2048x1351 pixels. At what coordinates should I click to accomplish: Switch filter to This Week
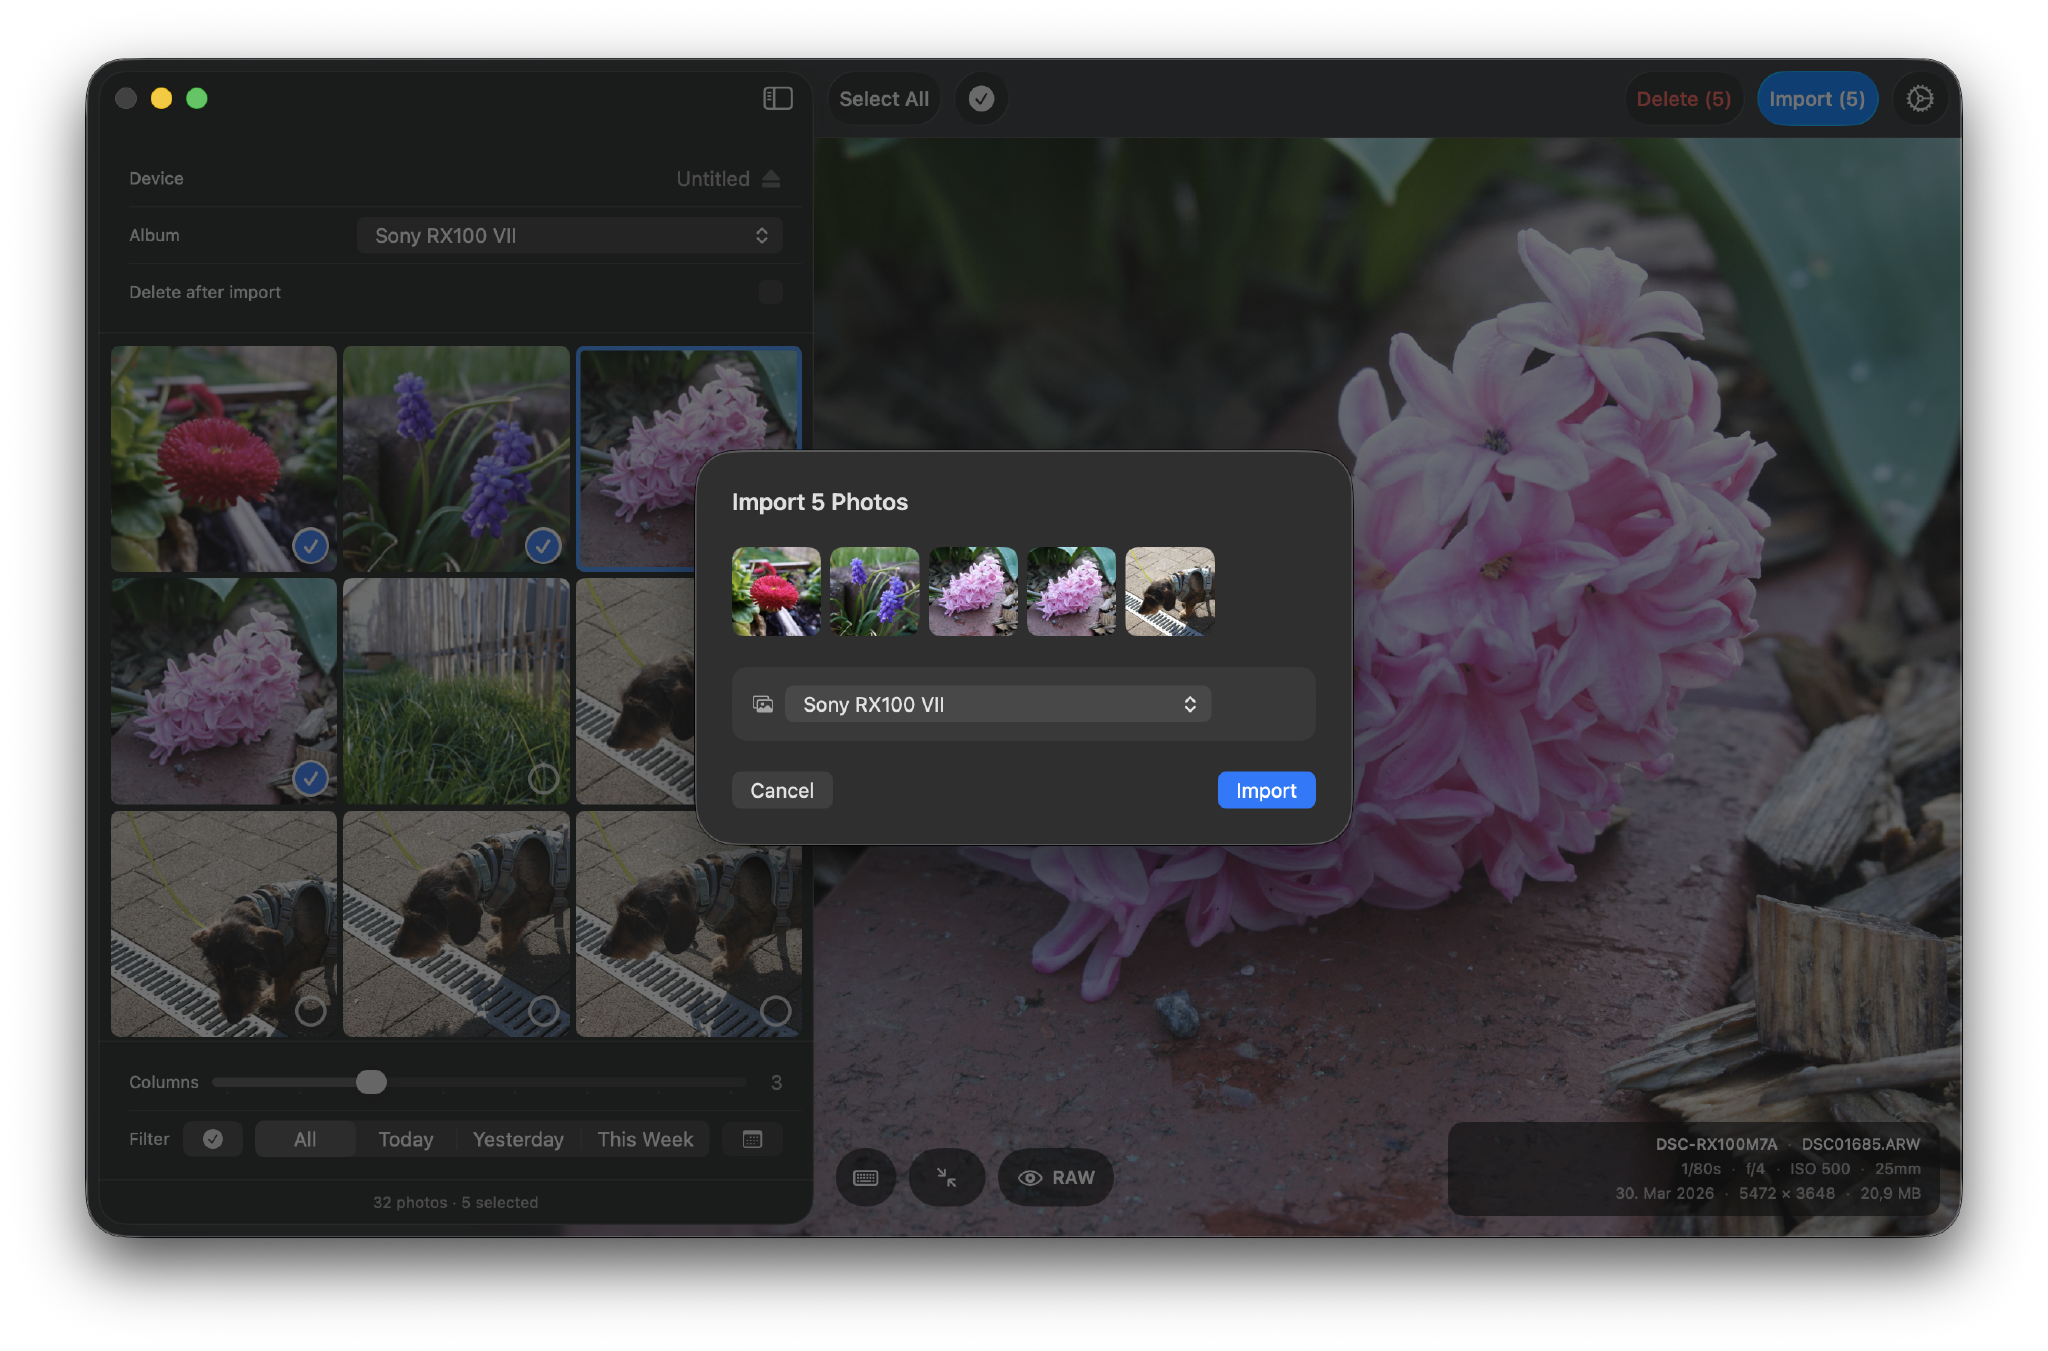point(645,1139)
